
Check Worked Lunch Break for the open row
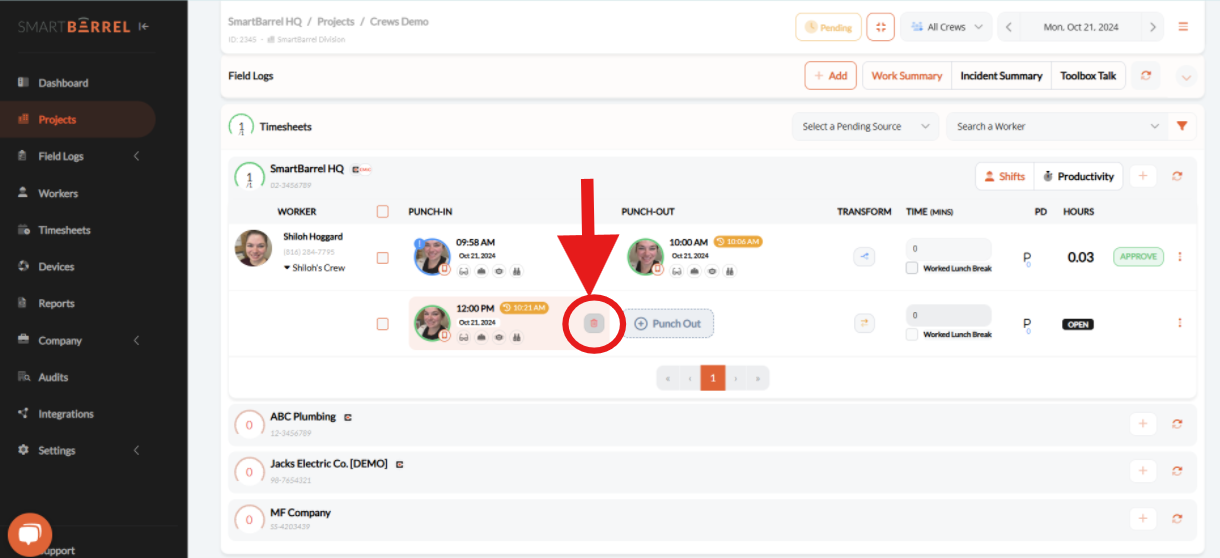(x=912, y=334)
